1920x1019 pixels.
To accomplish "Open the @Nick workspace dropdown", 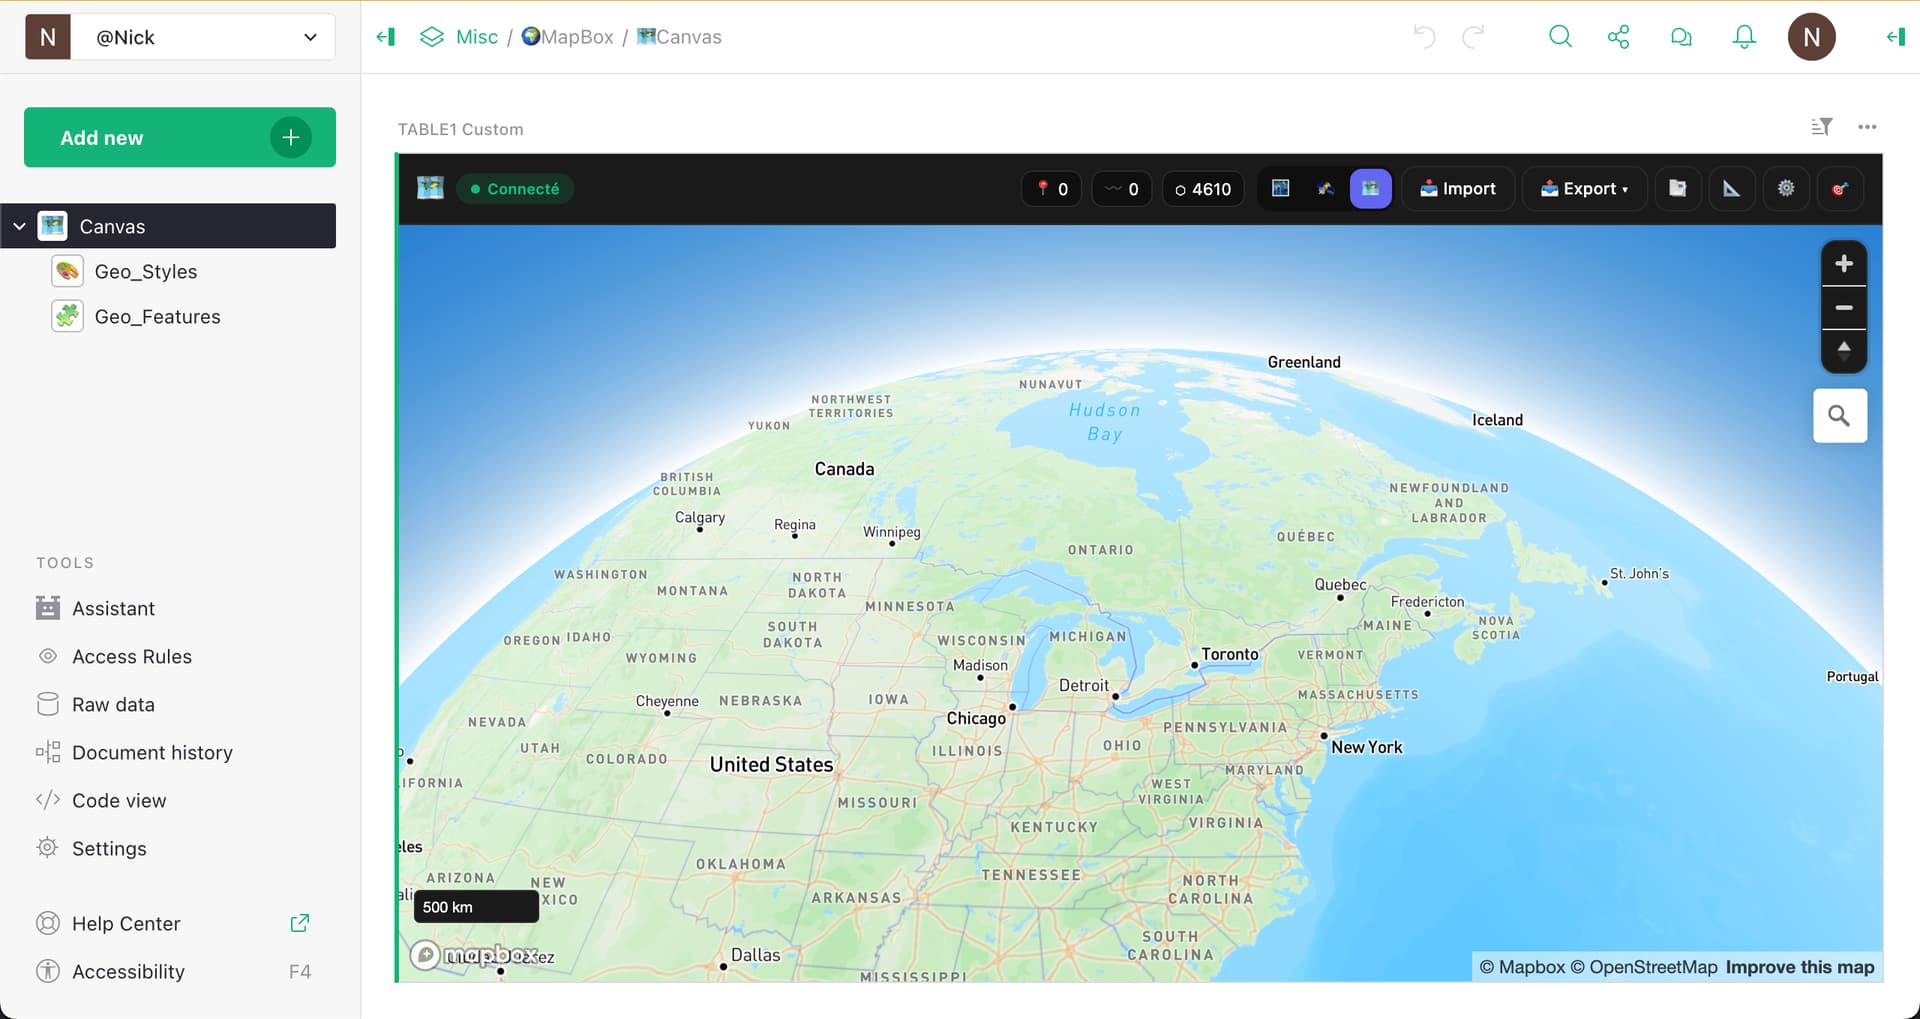I will click(x=309, y=37).
